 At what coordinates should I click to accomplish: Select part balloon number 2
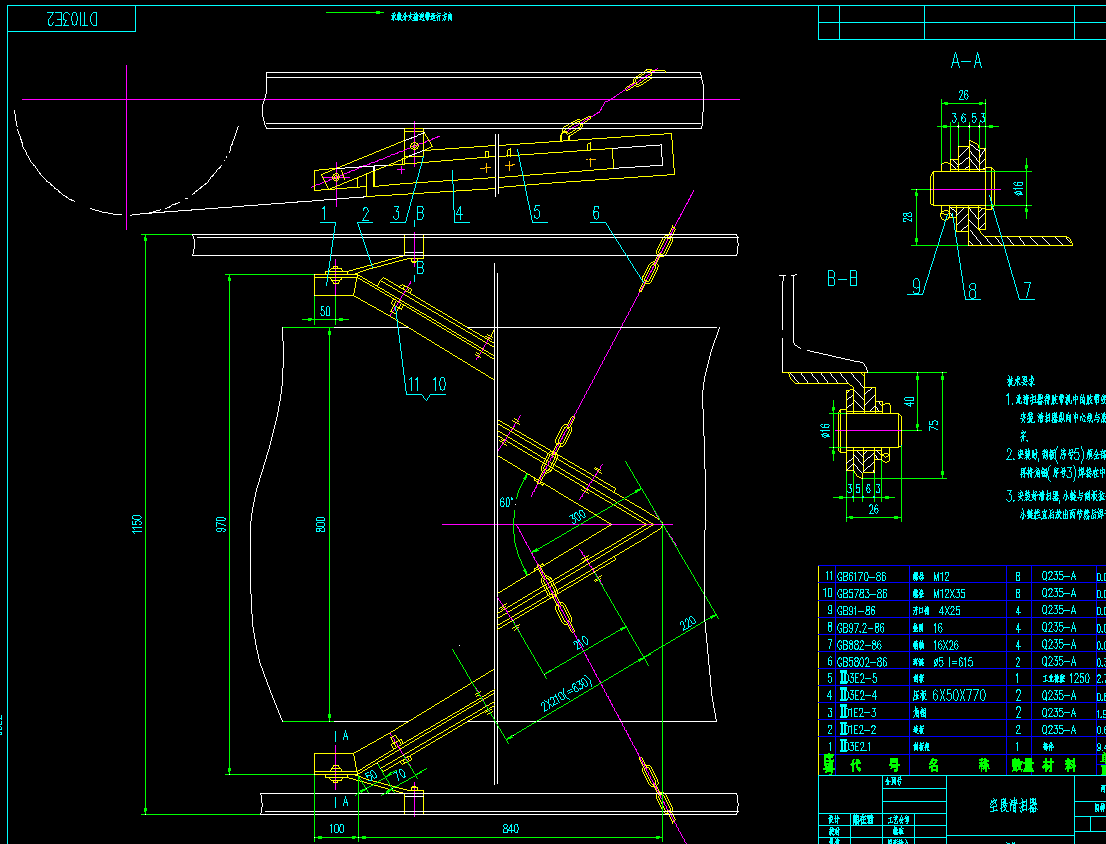click(x=365, y=214)
